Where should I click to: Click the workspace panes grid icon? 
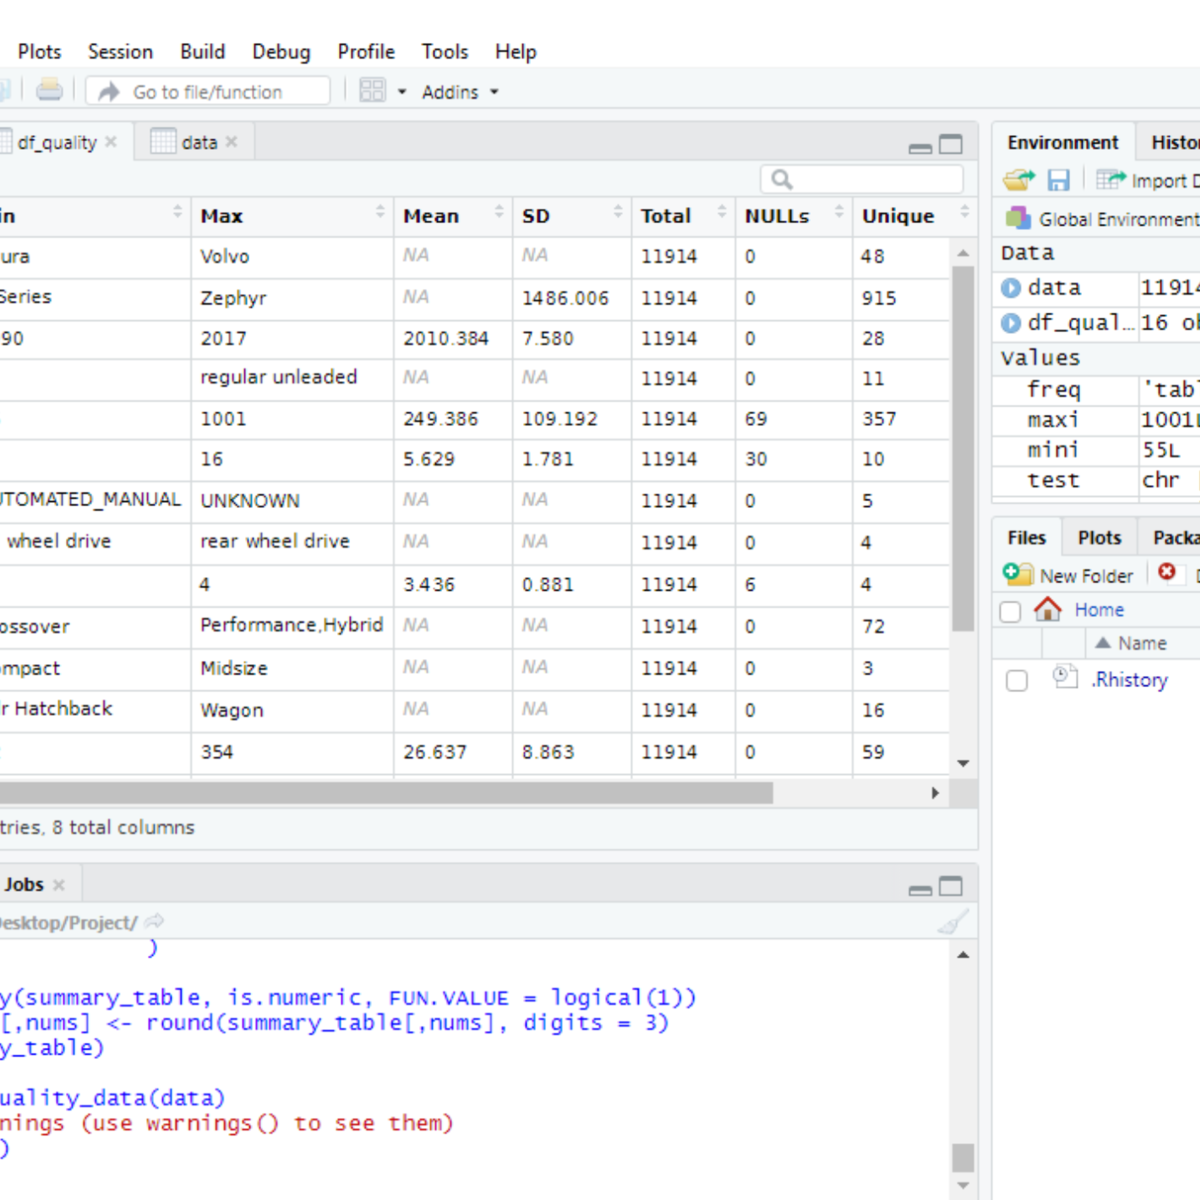[372, 91]
